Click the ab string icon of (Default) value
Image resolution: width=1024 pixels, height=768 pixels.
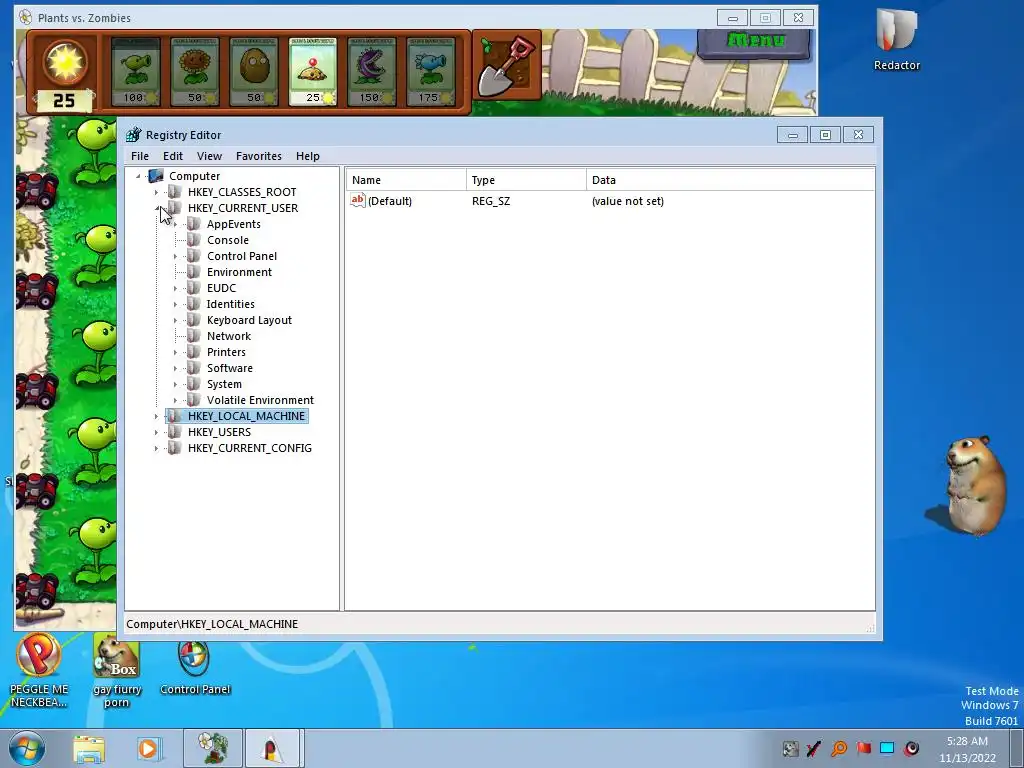(x=358, y=200)
